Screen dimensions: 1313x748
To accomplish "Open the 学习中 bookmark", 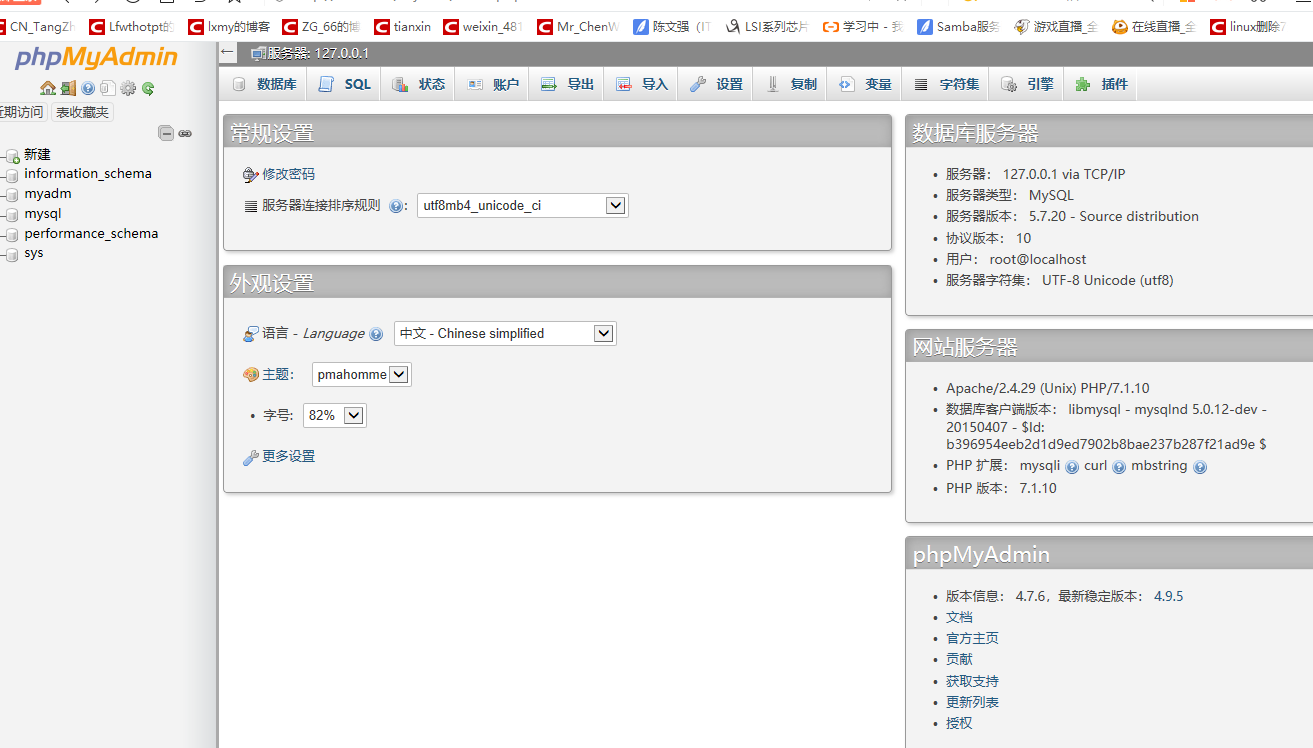I will [863, 27].
